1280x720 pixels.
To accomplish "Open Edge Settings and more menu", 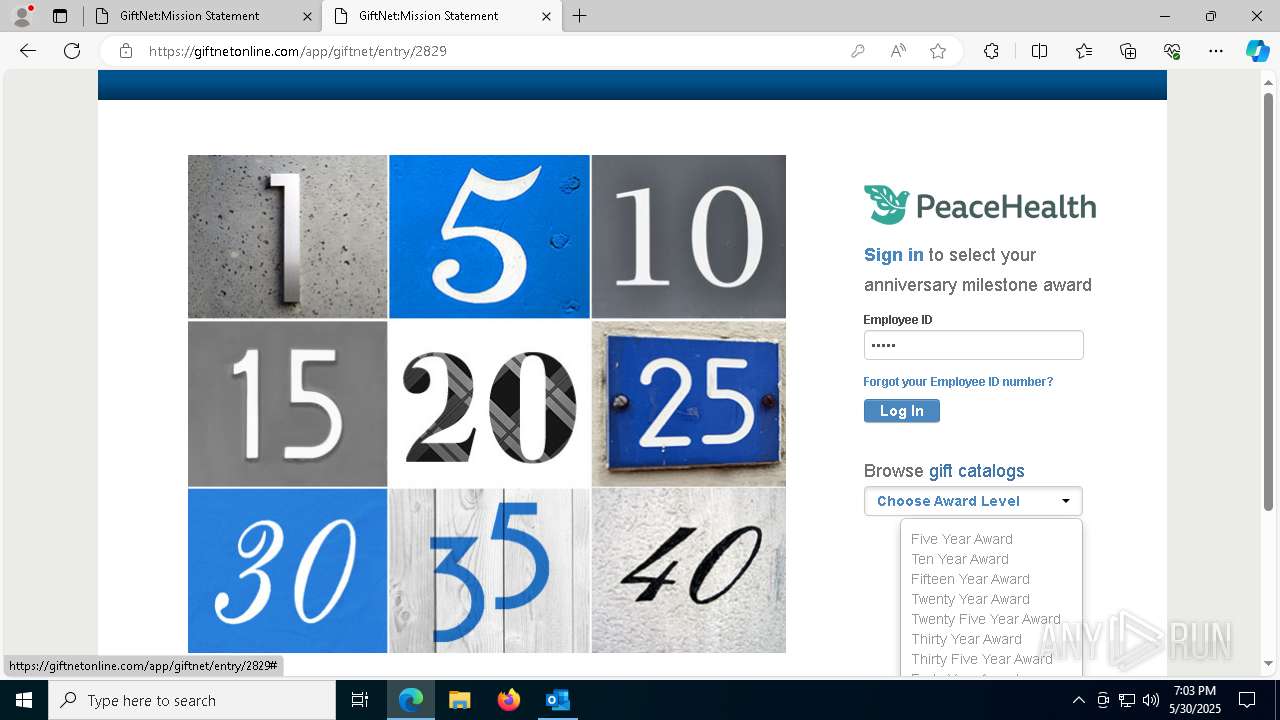I will [x=1216, y=51].
